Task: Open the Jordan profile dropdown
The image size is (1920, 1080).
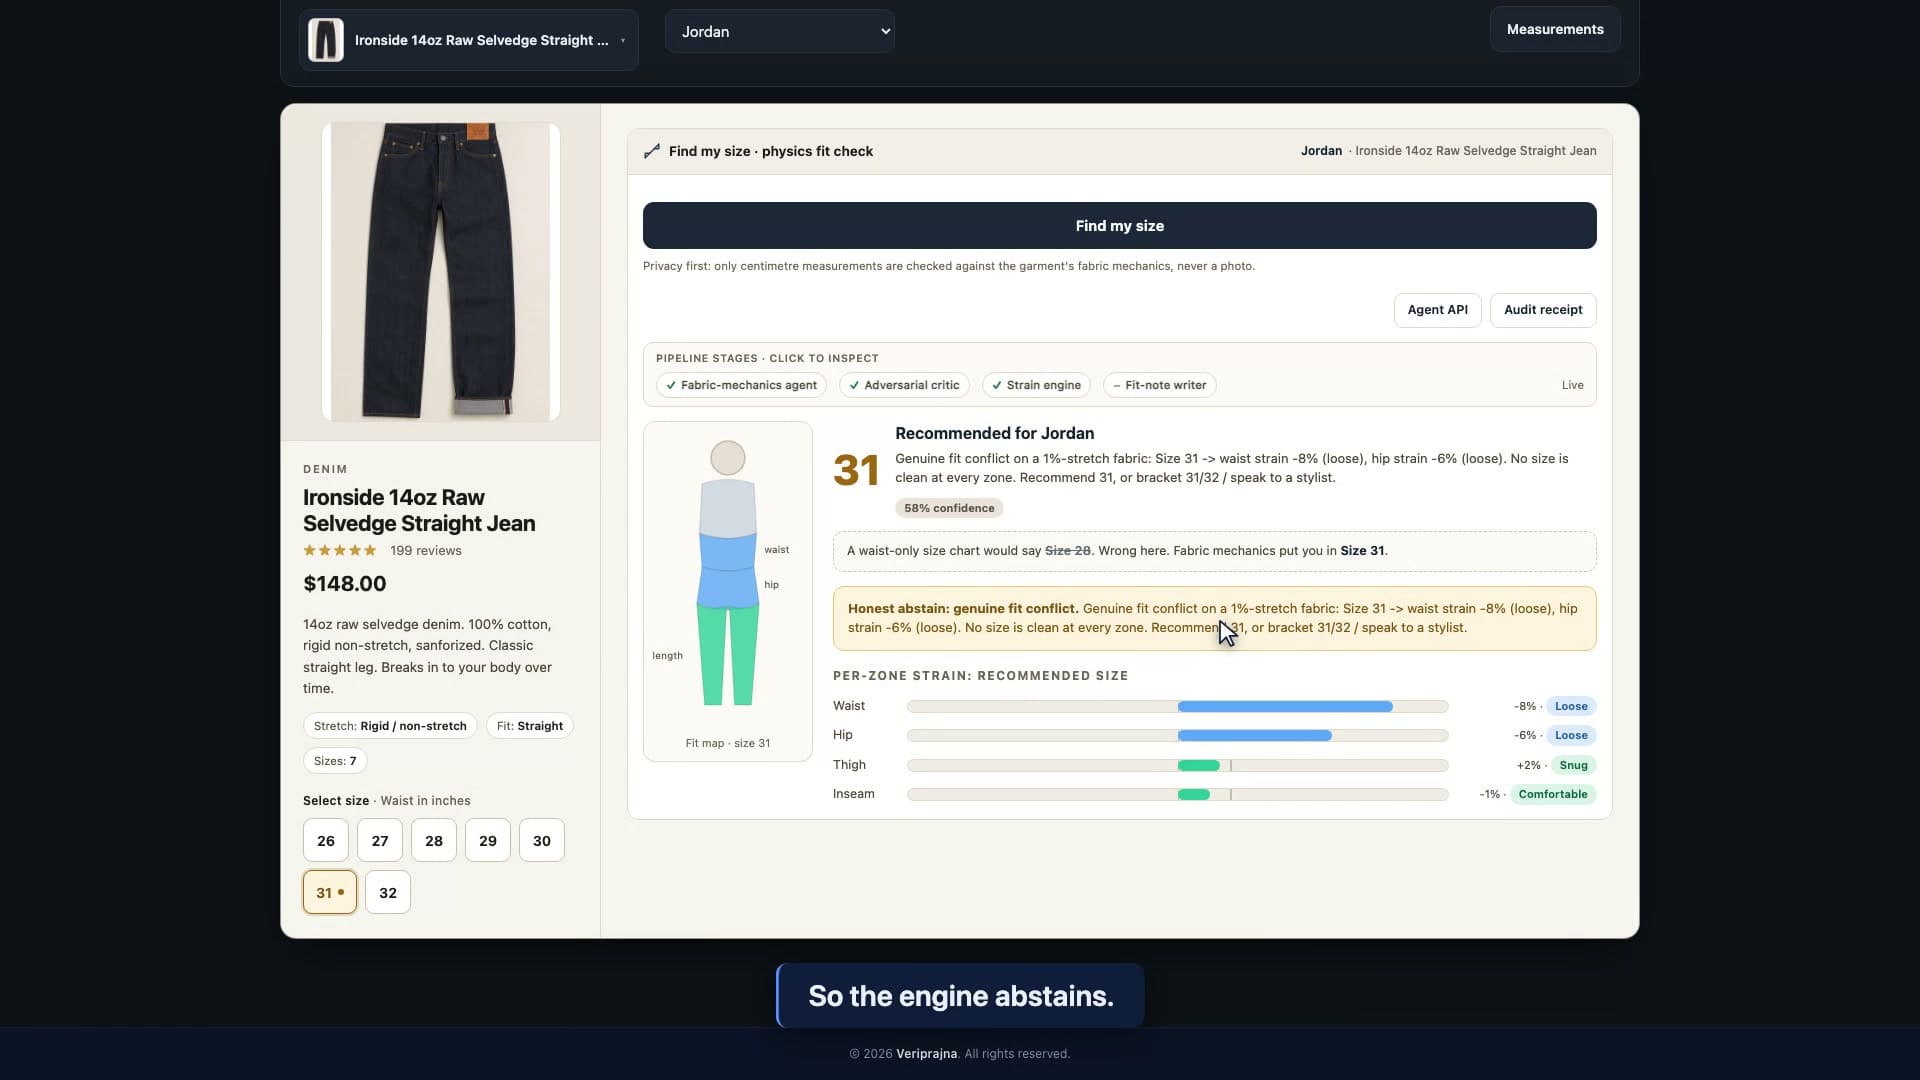Action: pyautogui.click(x=779, y=32)
